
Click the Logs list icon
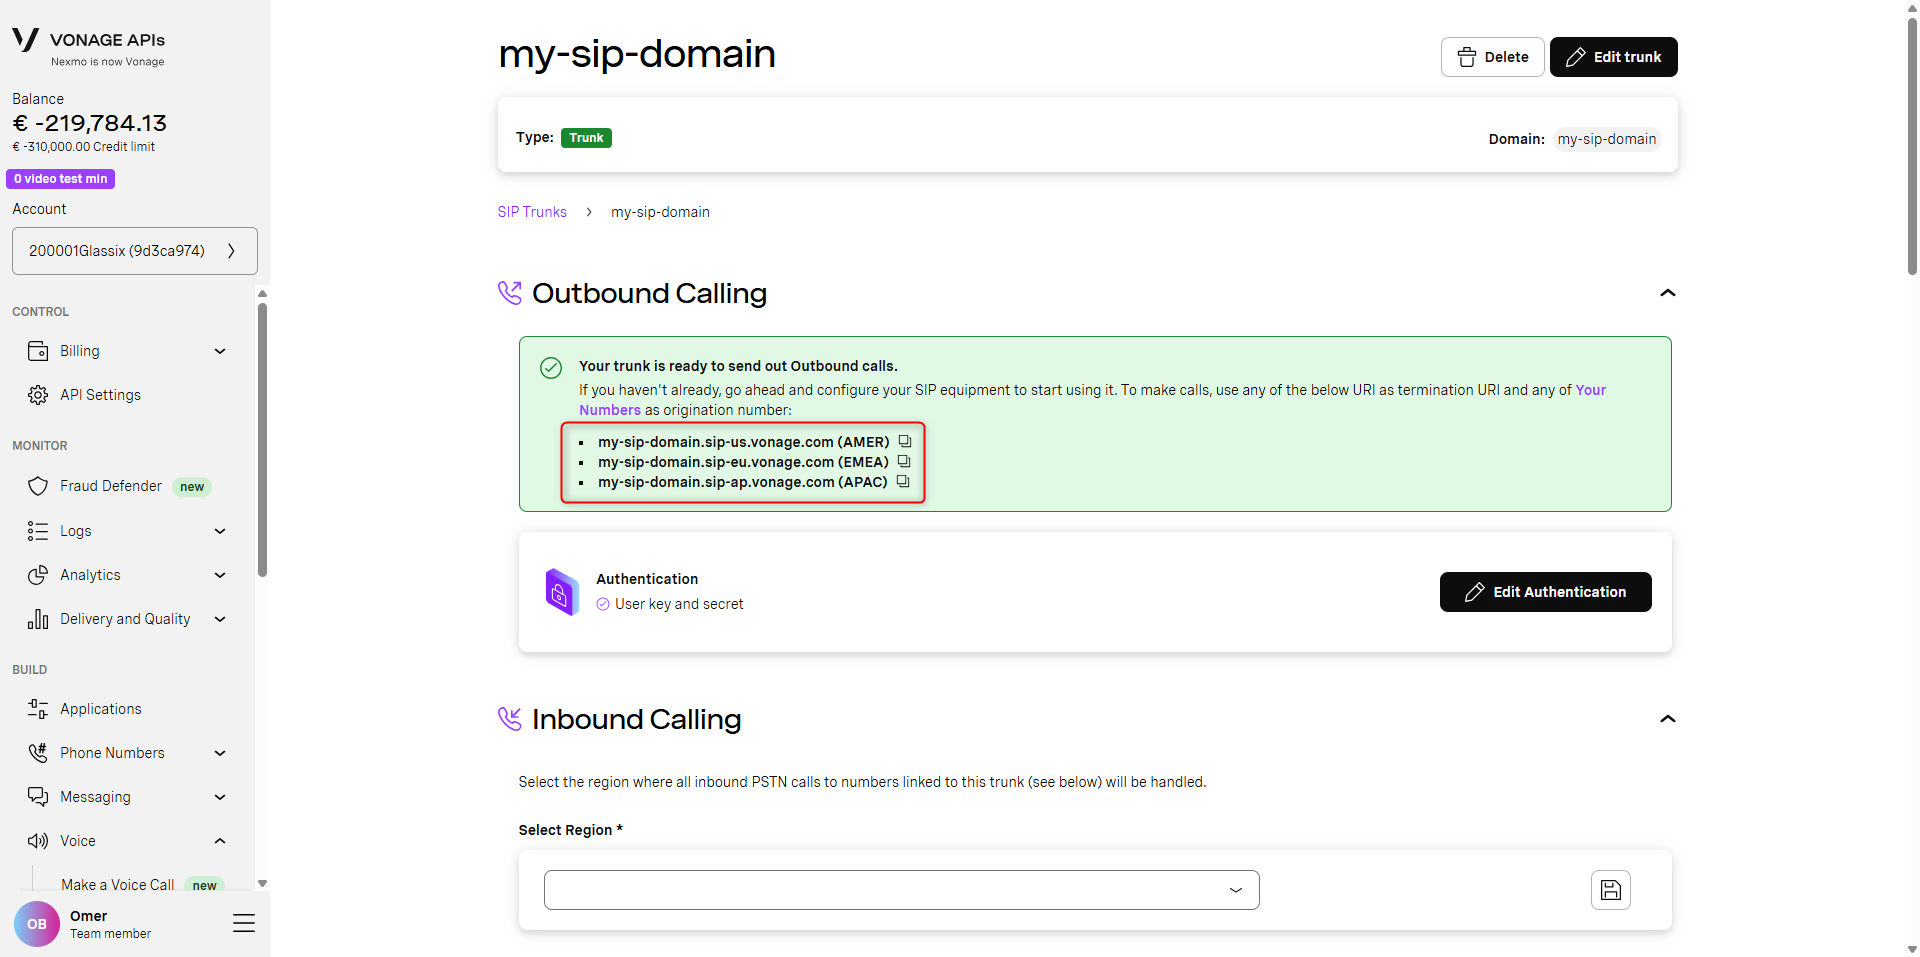[38, 531]
